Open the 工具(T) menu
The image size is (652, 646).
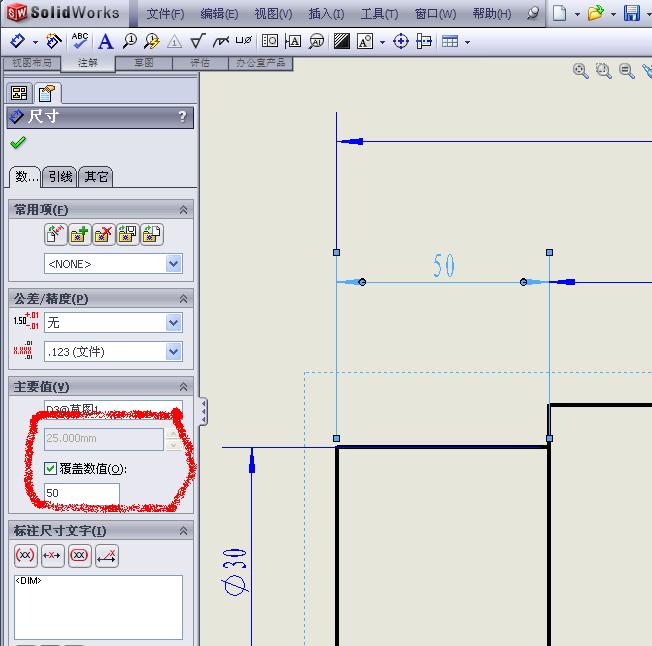pos(379,14)
